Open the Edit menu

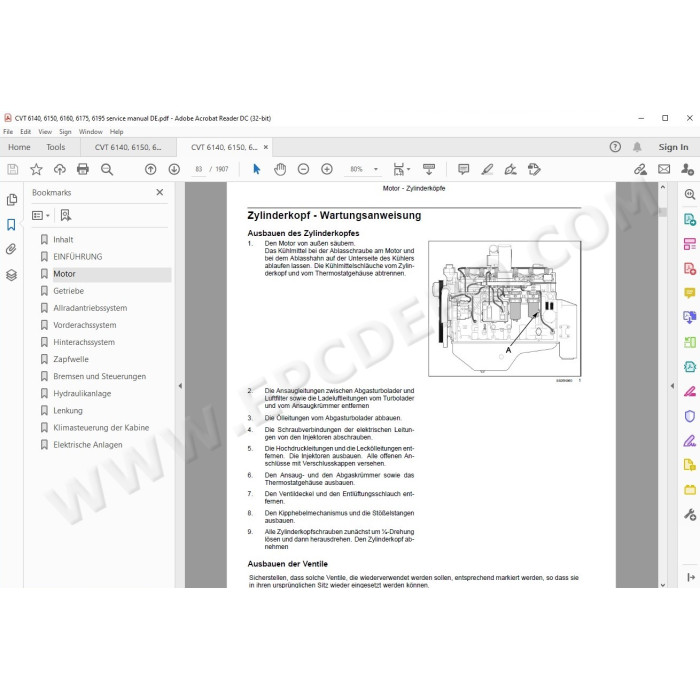(25, 132)
